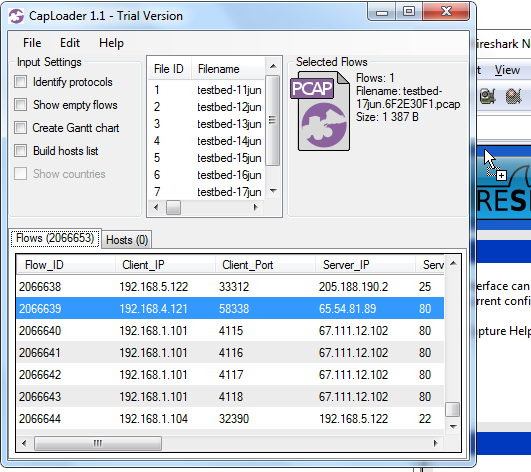
Task: Select file row testbed-17jun
Action: coord(207,192)
